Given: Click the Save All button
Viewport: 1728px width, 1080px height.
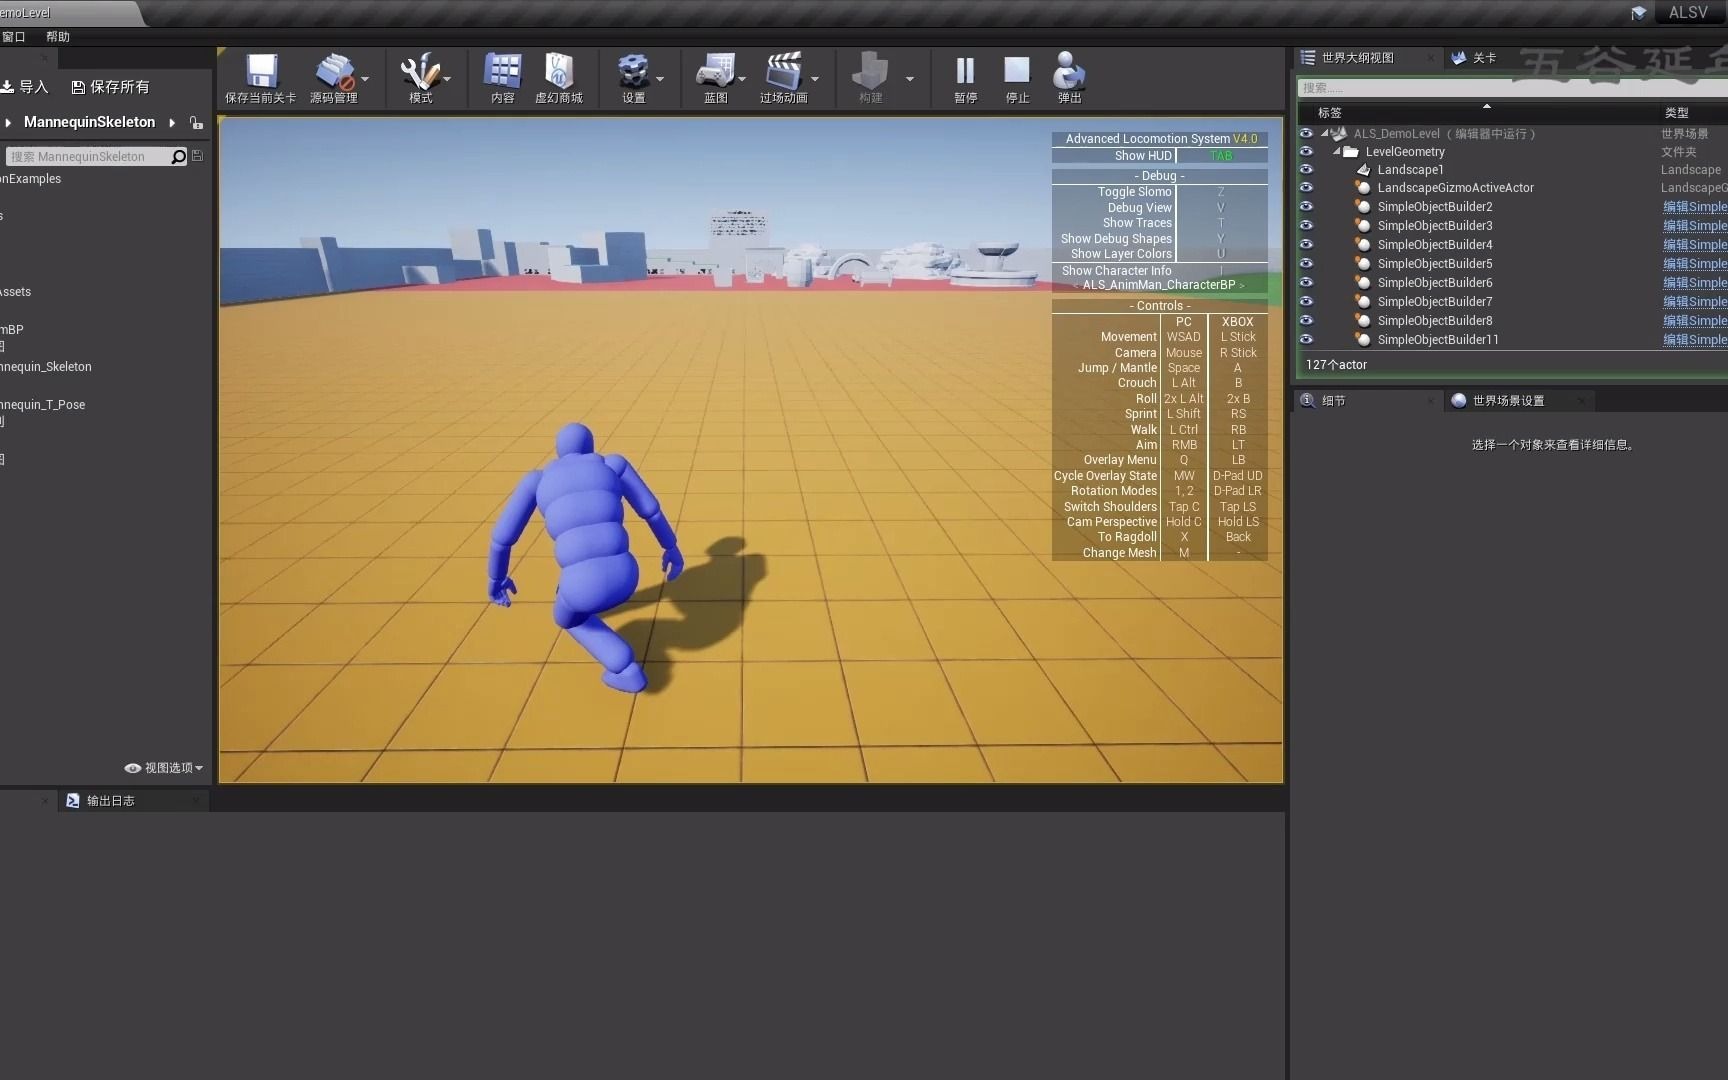Looking at the screenshot, I should click(110, 87).
